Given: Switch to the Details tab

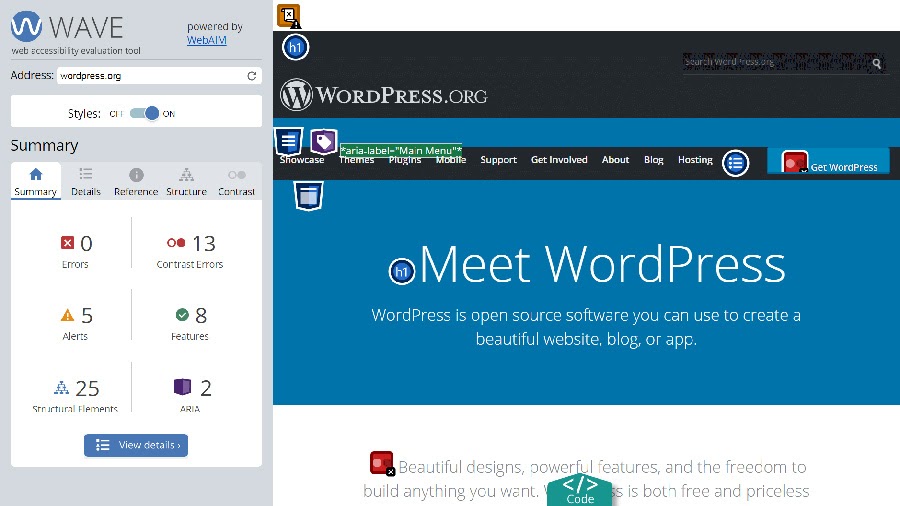Looking at the screenshot, I should coord(86,181).
